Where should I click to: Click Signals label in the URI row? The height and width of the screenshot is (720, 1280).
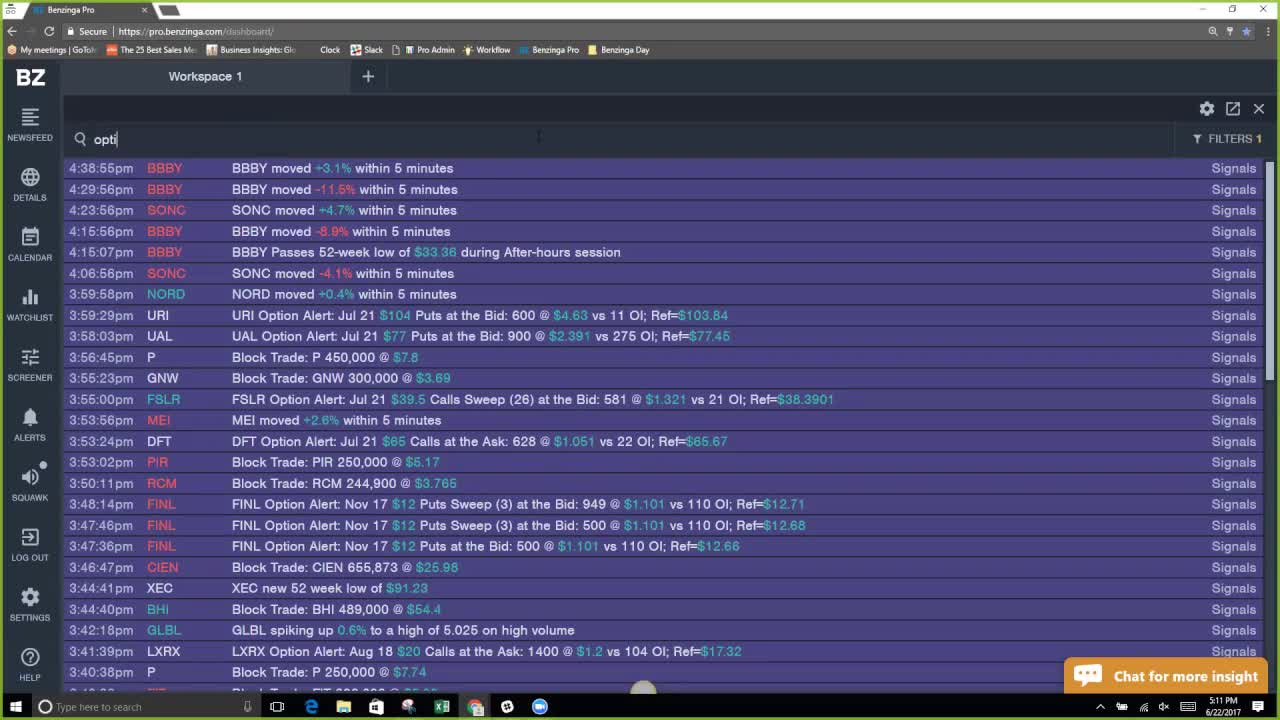tap(1234, 315)
